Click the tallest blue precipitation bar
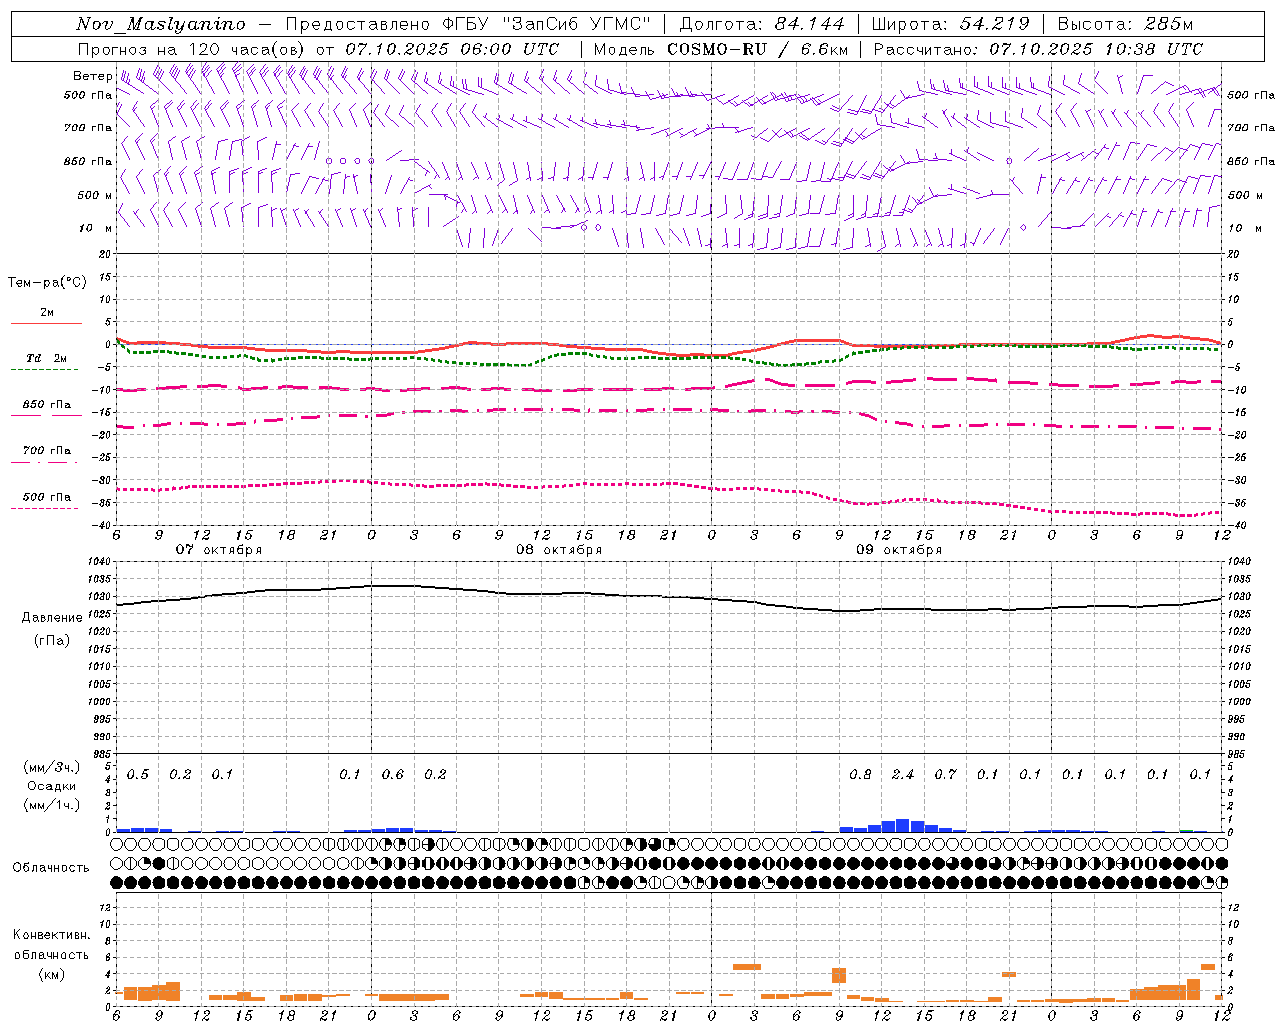 (903, 825)
